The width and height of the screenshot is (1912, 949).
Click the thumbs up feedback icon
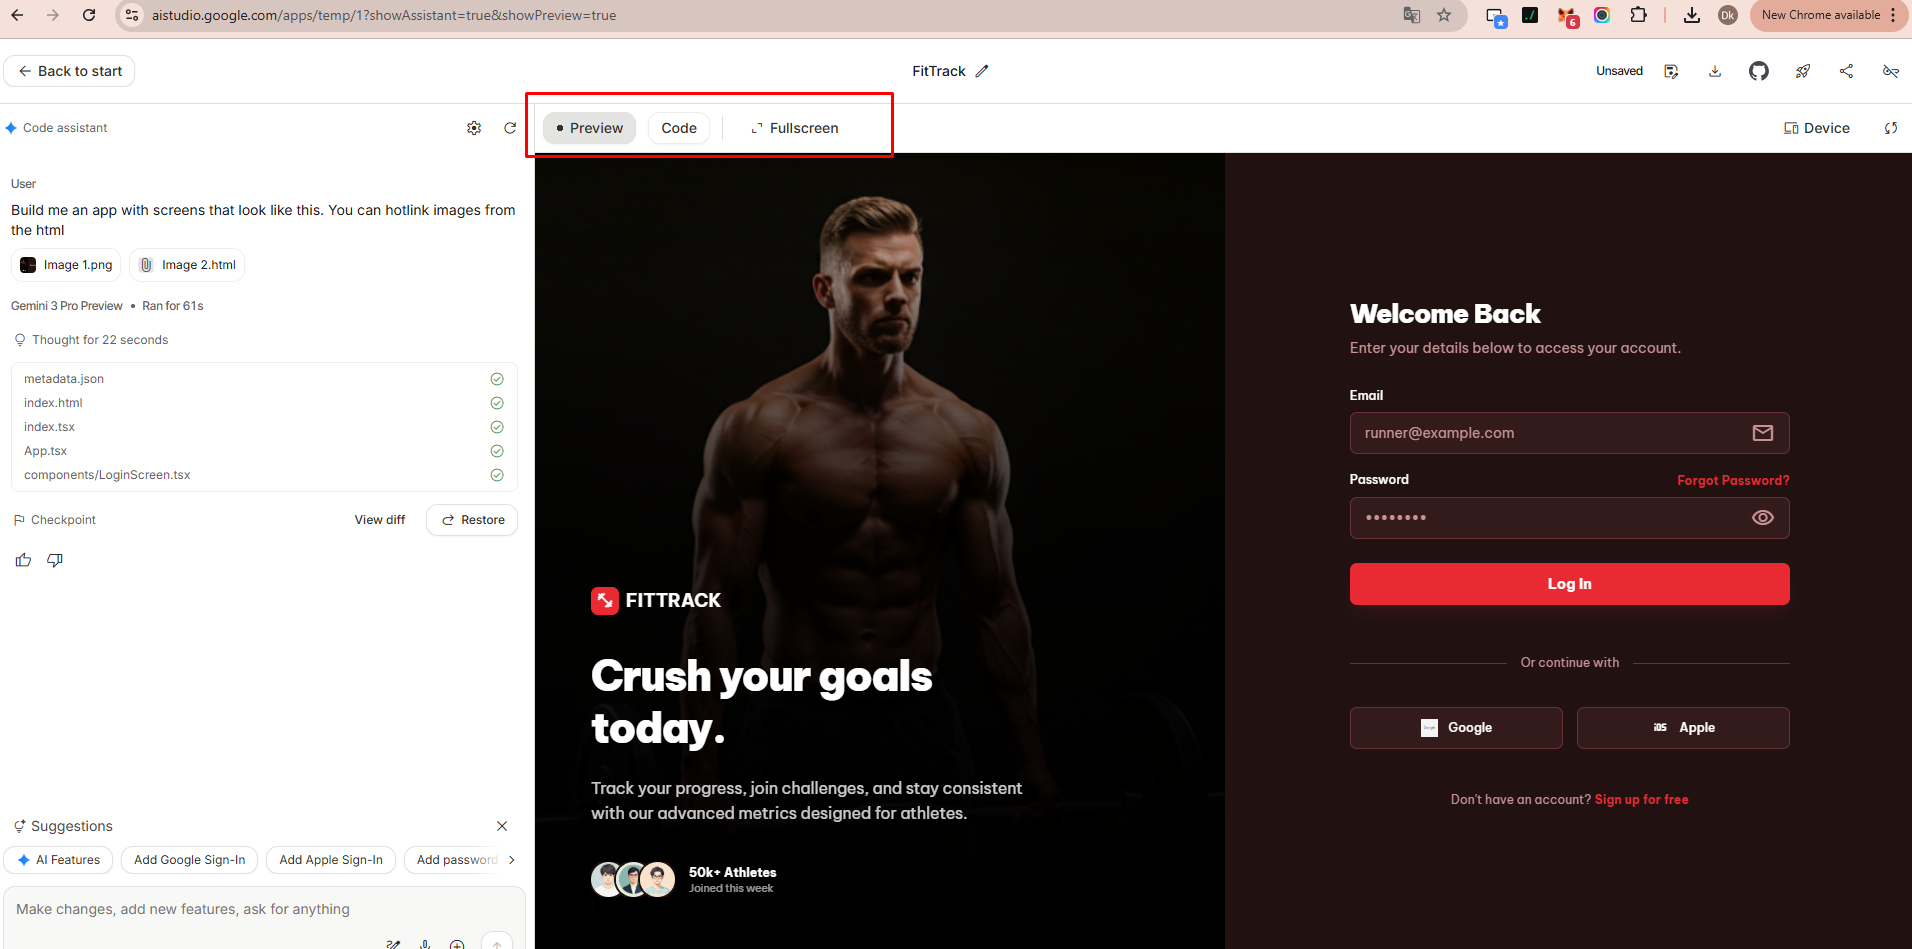[23, 560]
